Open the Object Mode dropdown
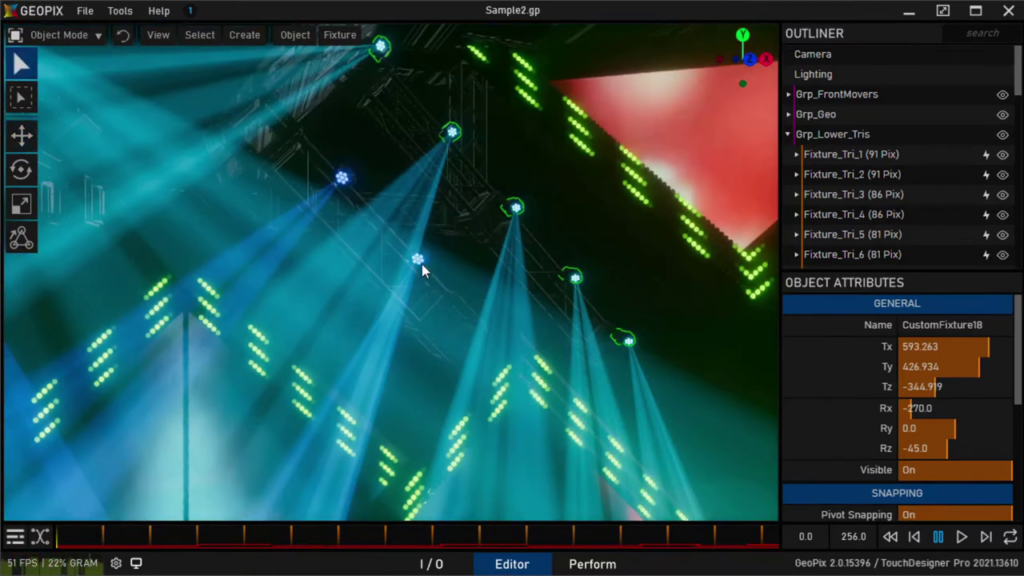Screen dimensions: 1024x576 (66, 35)
